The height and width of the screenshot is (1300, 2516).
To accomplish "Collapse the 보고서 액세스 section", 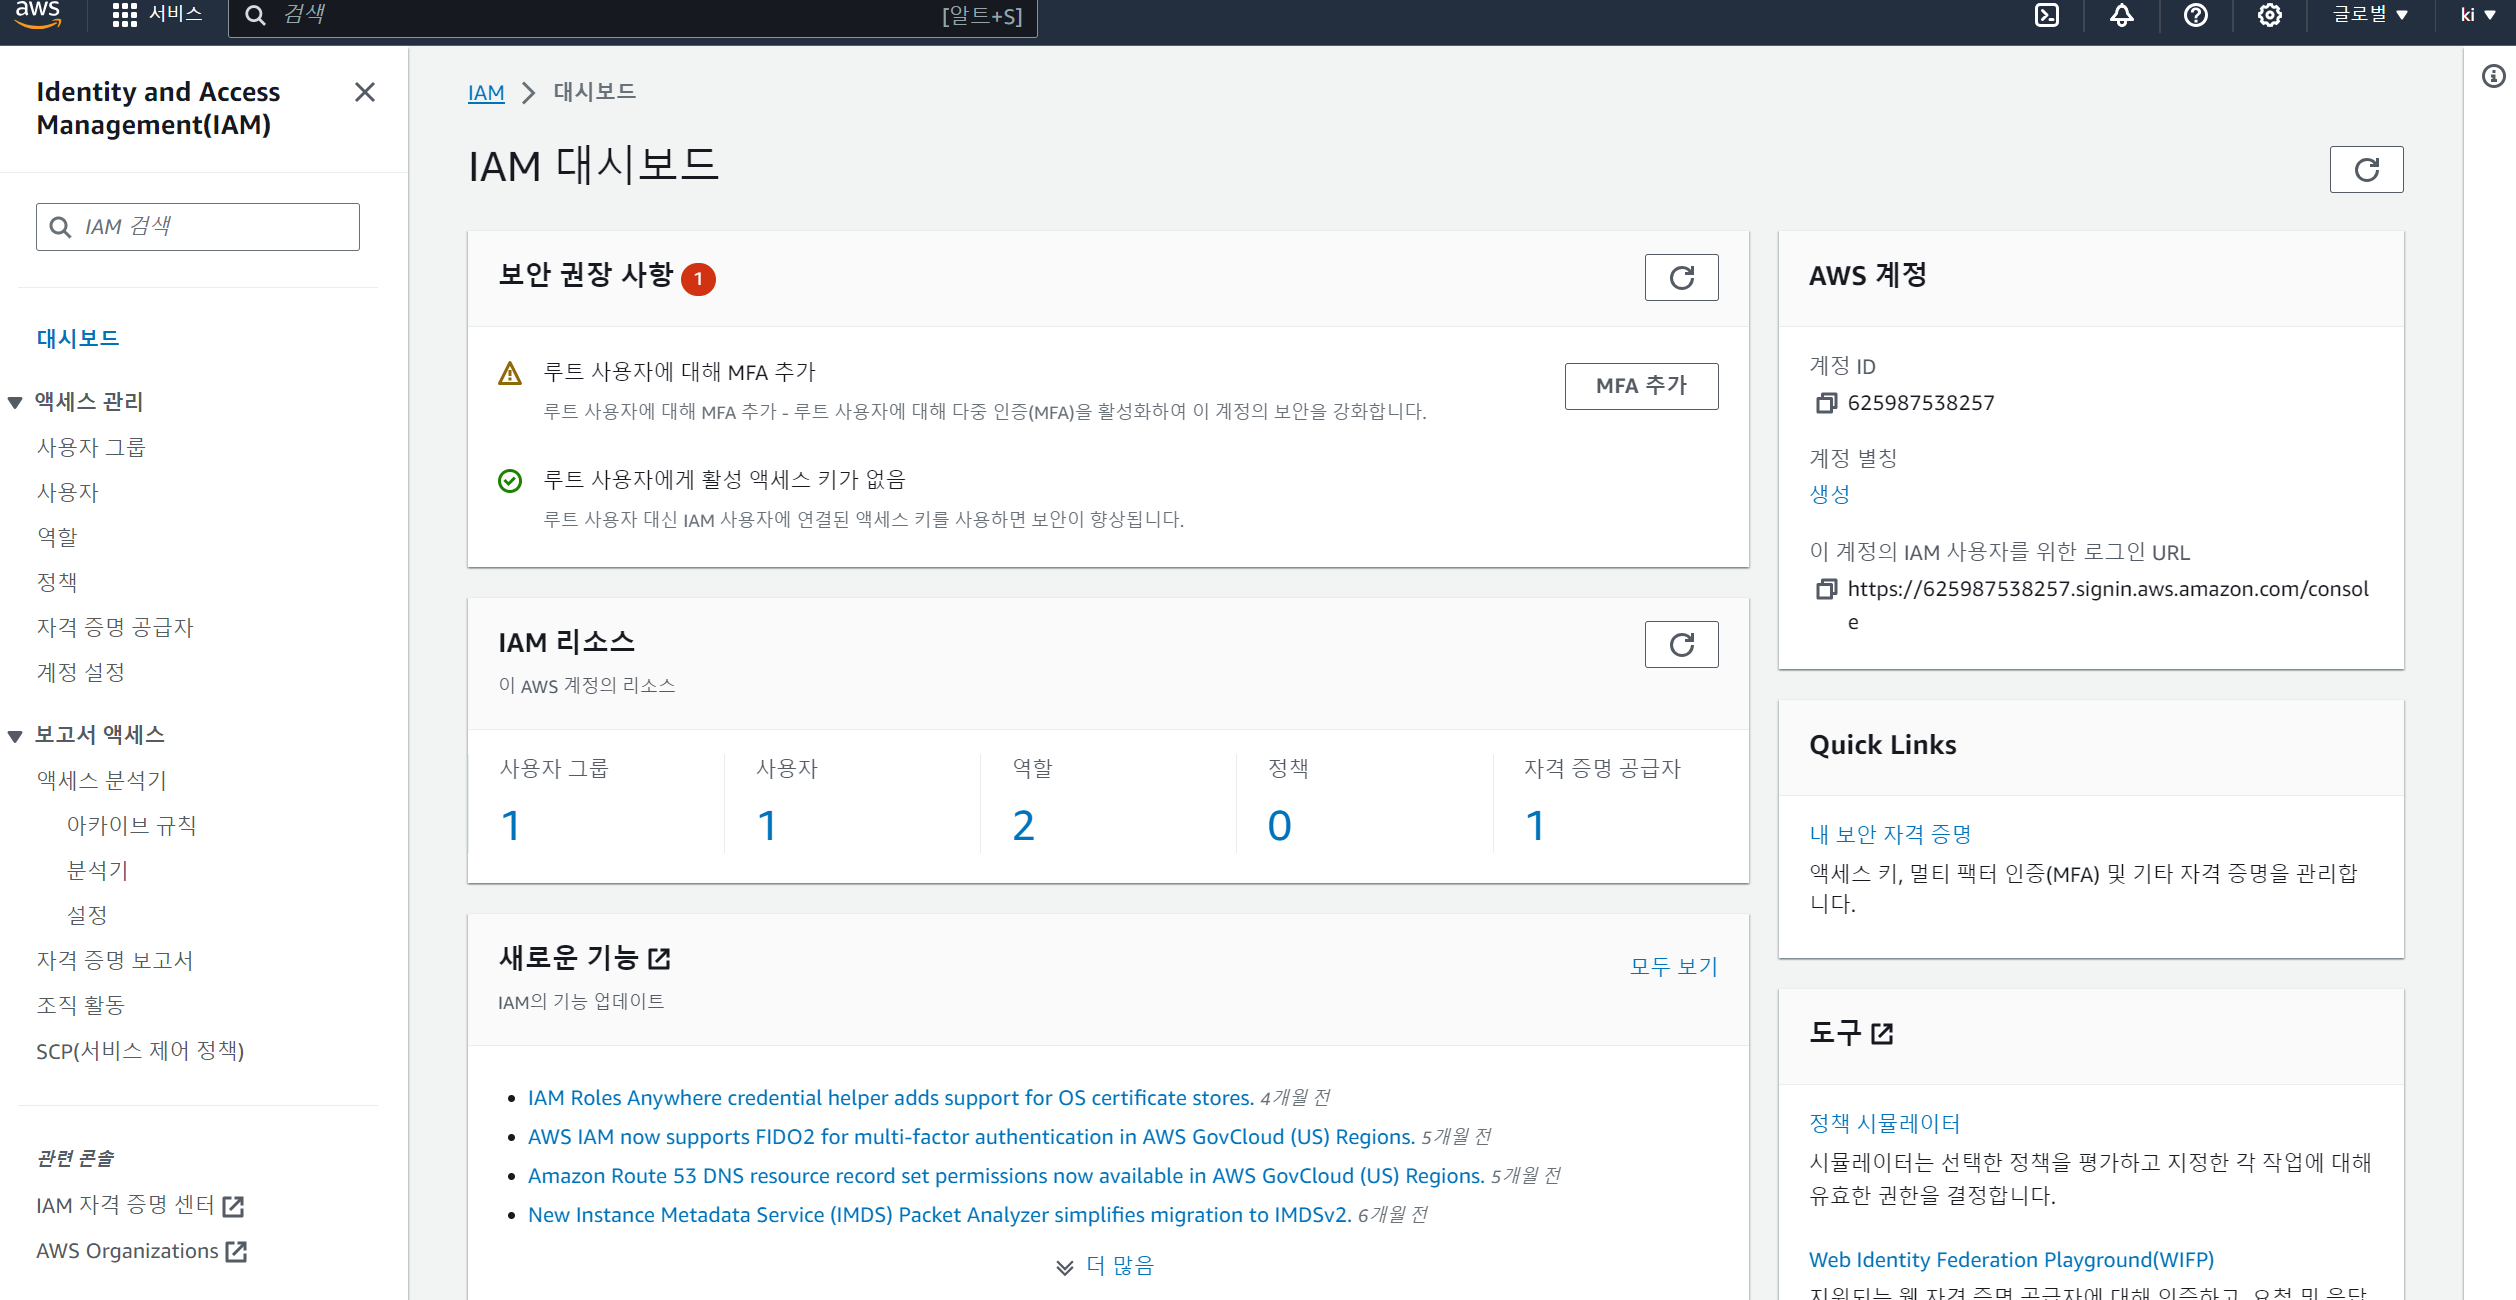I will [15, 736].
